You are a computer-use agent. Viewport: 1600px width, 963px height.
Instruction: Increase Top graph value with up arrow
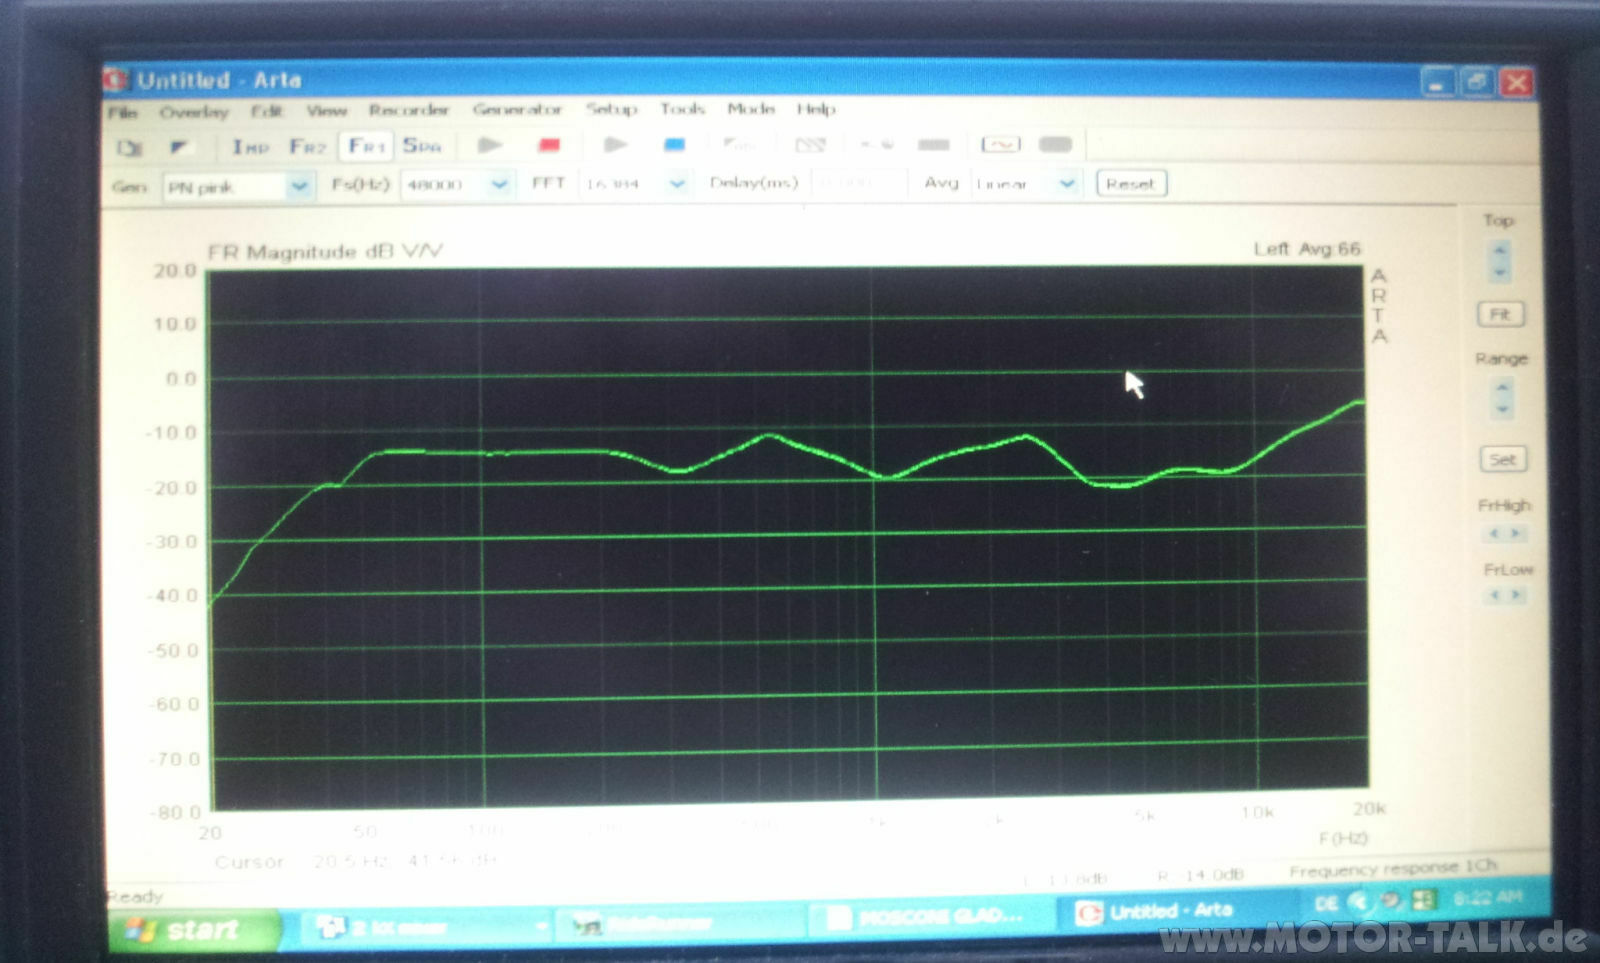1499,250
